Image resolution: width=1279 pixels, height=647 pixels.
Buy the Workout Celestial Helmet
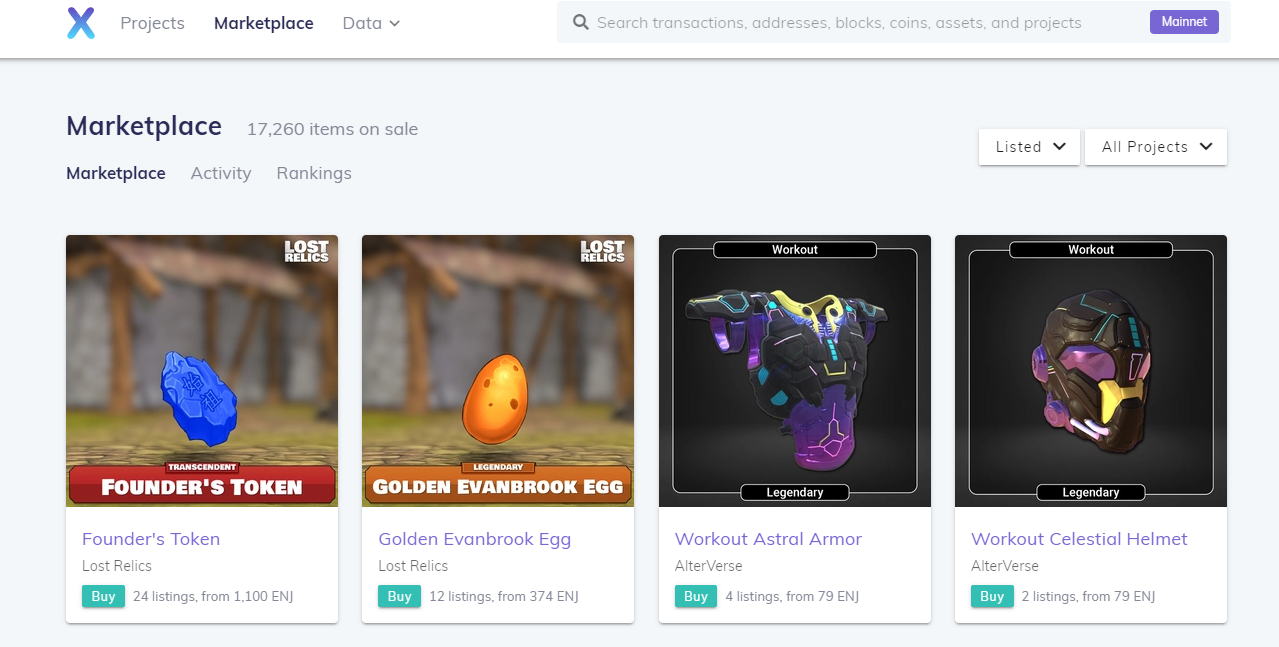point(992,596)
